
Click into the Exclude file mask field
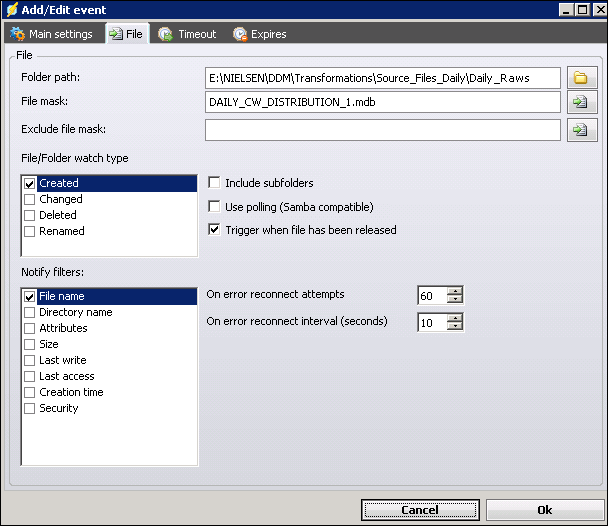382,130
